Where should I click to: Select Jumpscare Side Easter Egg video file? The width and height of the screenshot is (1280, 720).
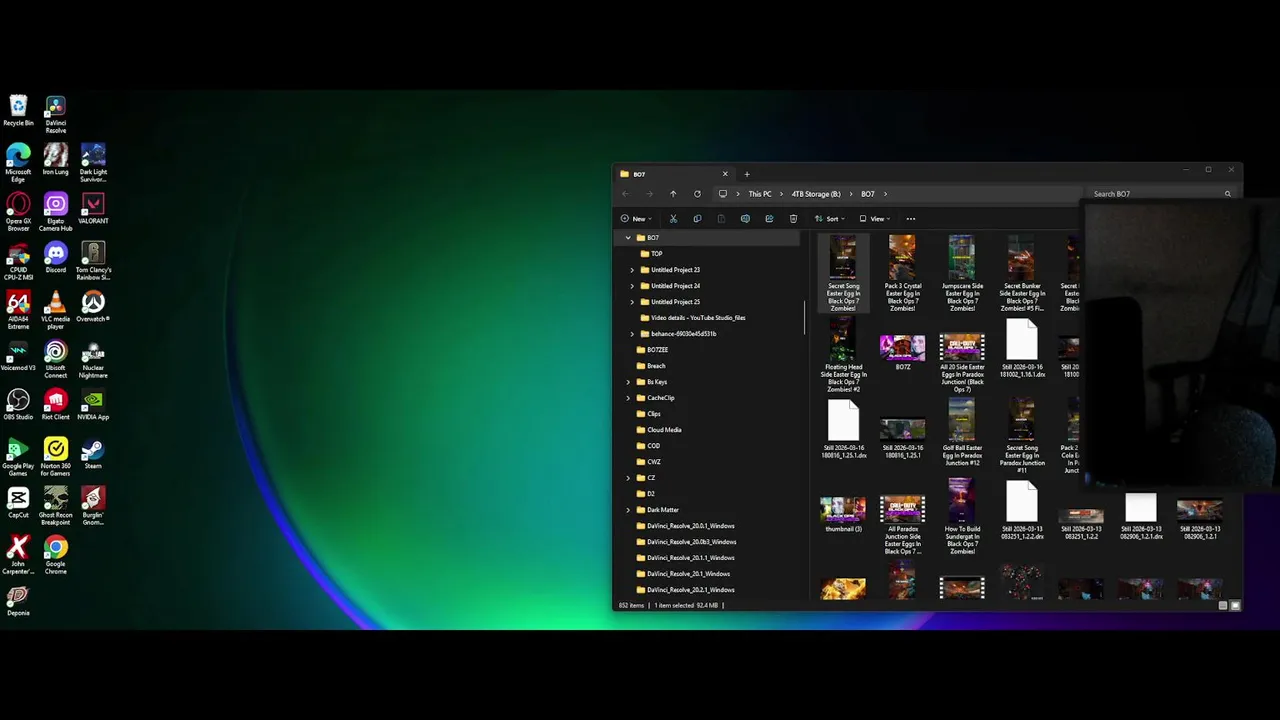(x=962, y=273)
